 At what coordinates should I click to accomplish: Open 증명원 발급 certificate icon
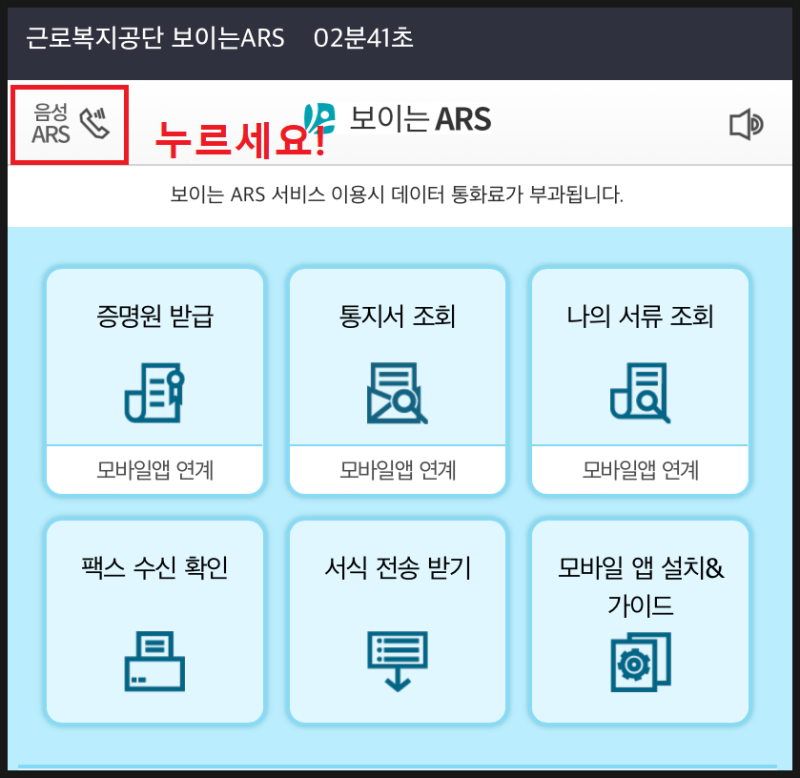pos(155,392)
